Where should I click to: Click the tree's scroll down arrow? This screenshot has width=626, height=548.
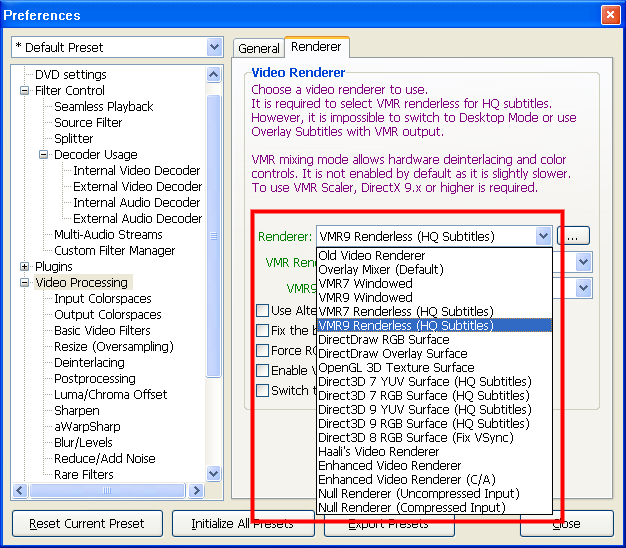pos(214,473)
